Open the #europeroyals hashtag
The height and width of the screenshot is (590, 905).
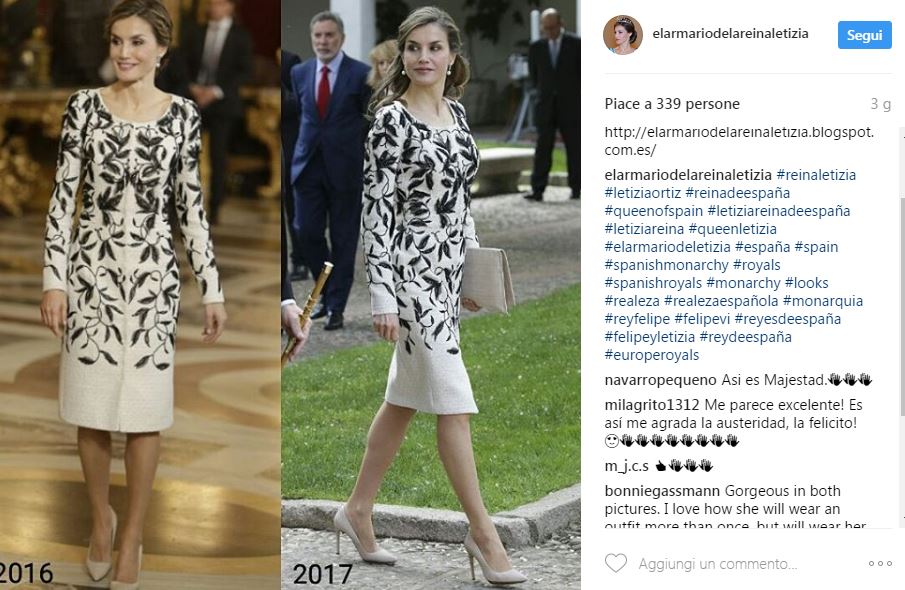point(652,355)
